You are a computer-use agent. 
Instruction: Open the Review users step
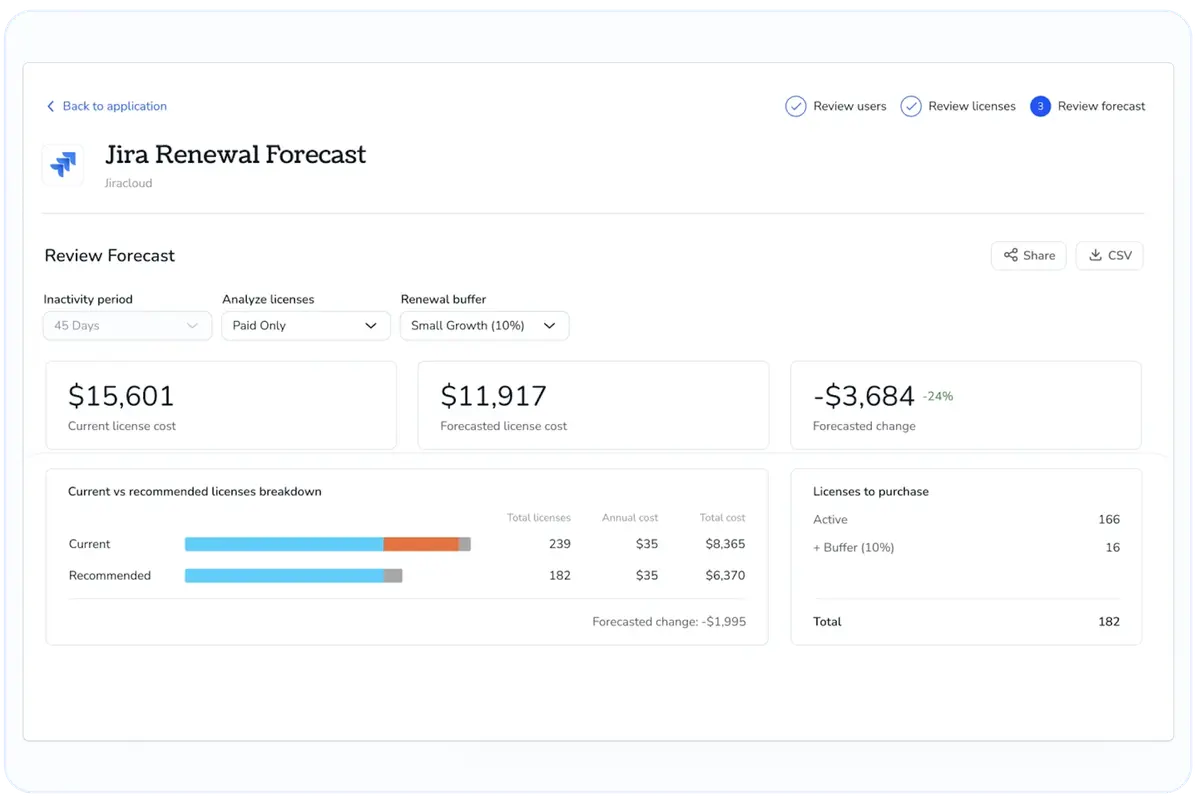tap(836, 106)
